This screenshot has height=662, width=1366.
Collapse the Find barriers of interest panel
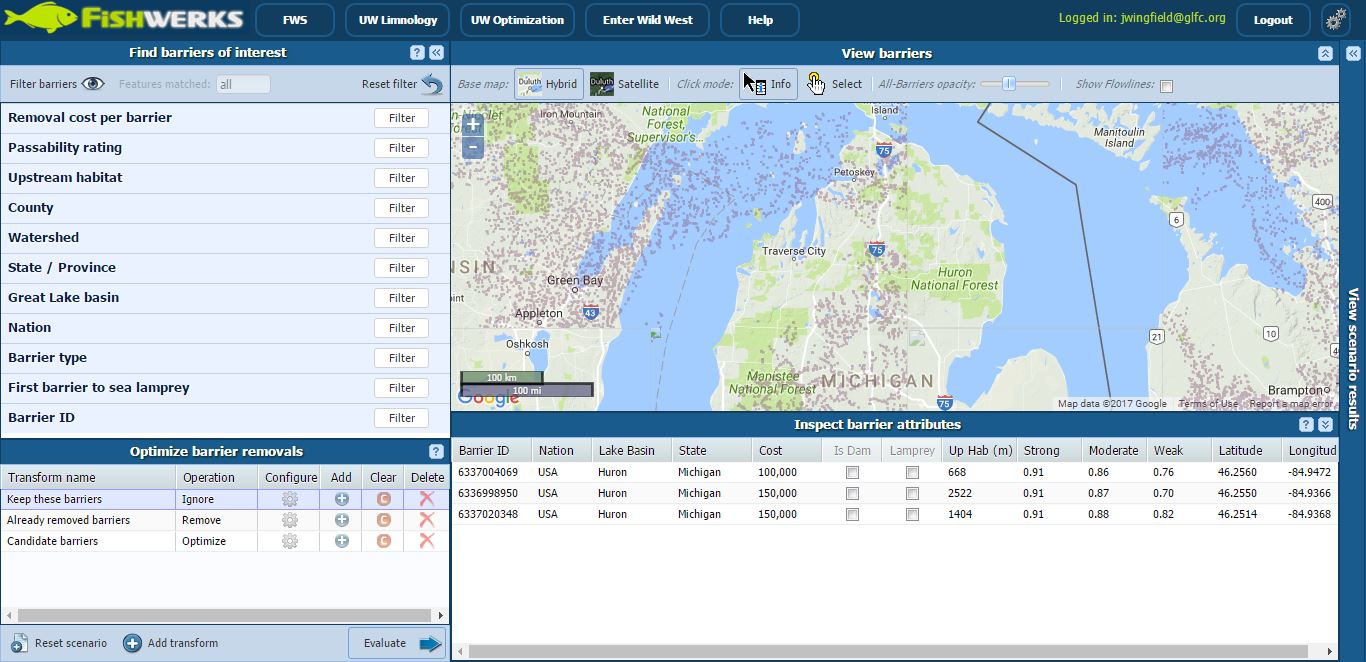pyautogui.click(x=437, y=52)
